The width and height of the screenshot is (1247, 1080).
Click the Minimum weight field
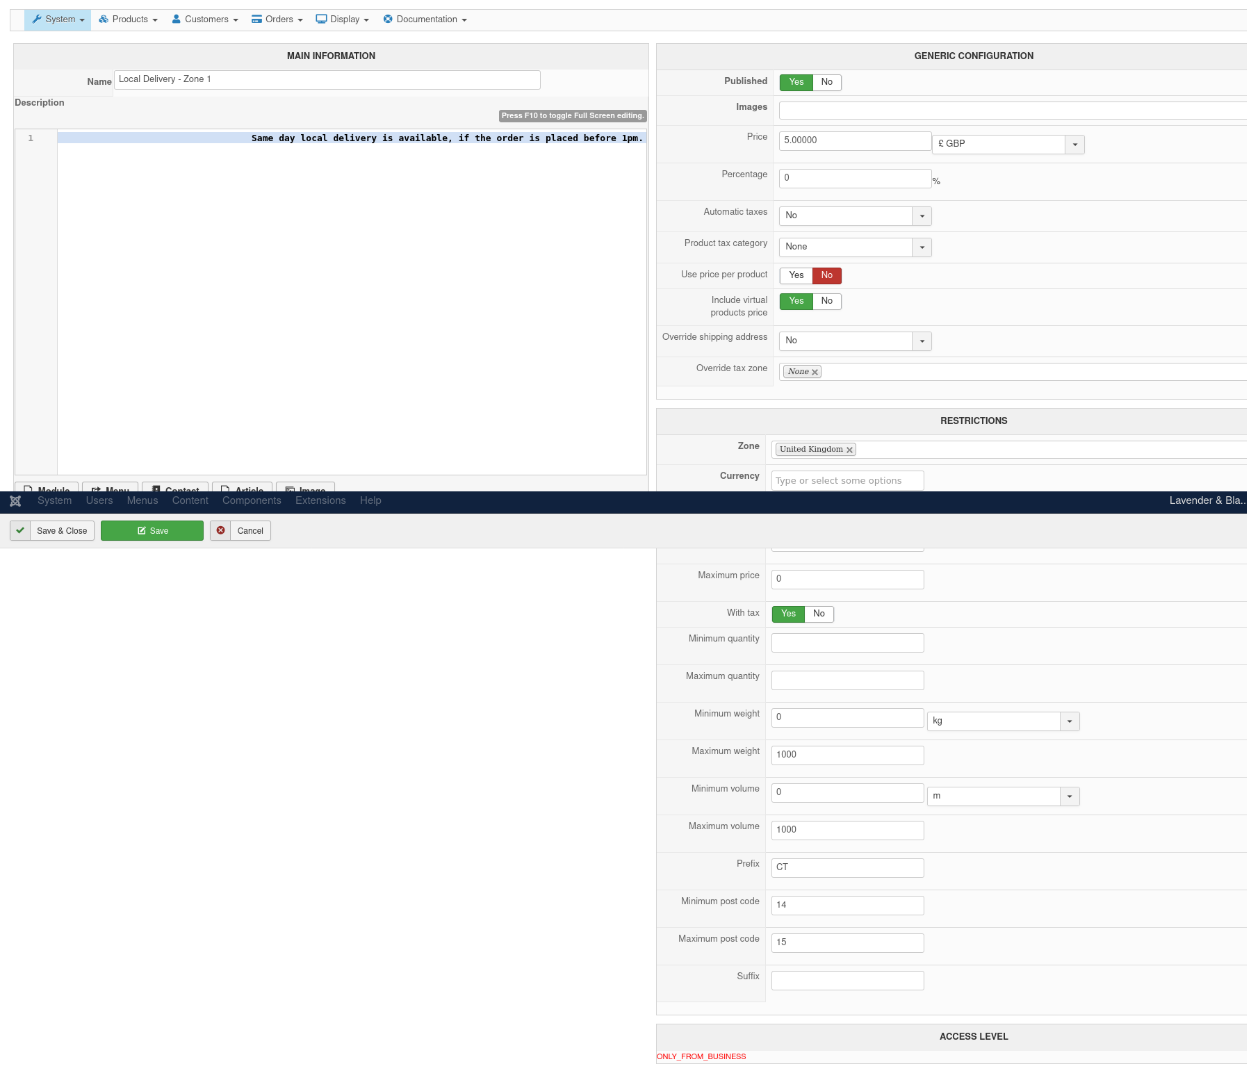click(x=848, y=717)
